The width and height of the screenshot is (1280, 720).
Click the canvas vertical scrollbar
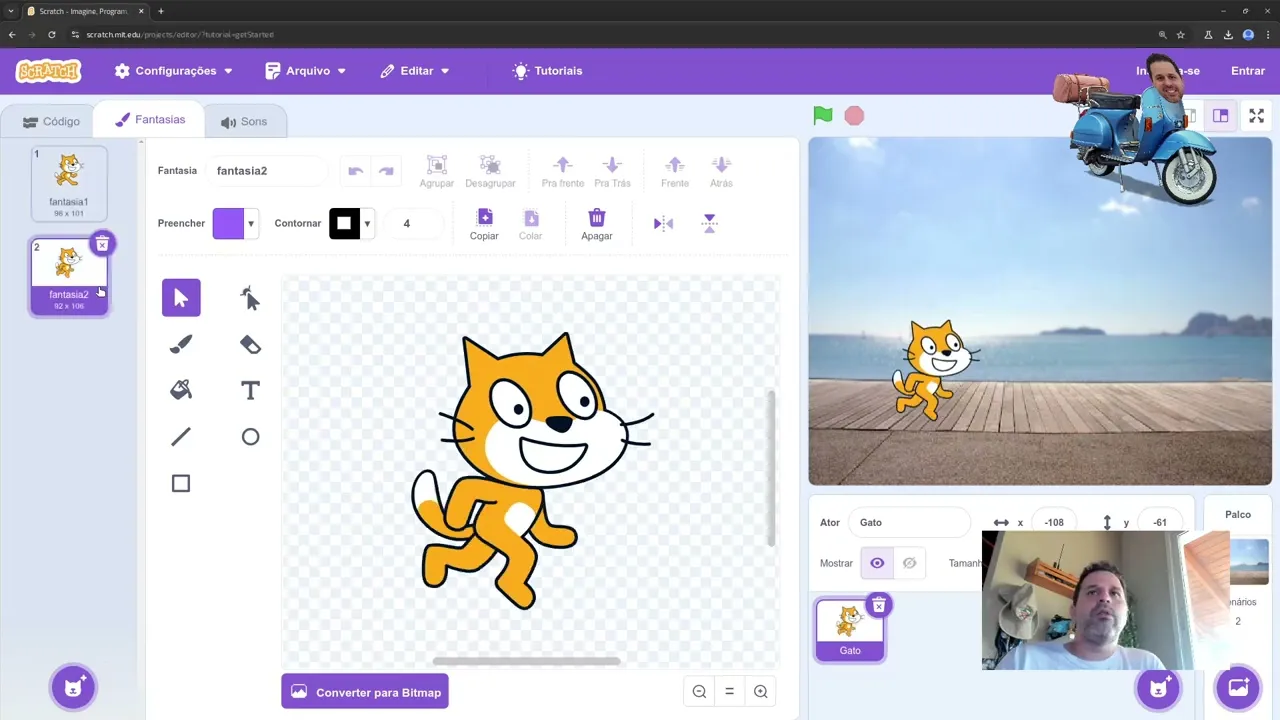point(771,468)
